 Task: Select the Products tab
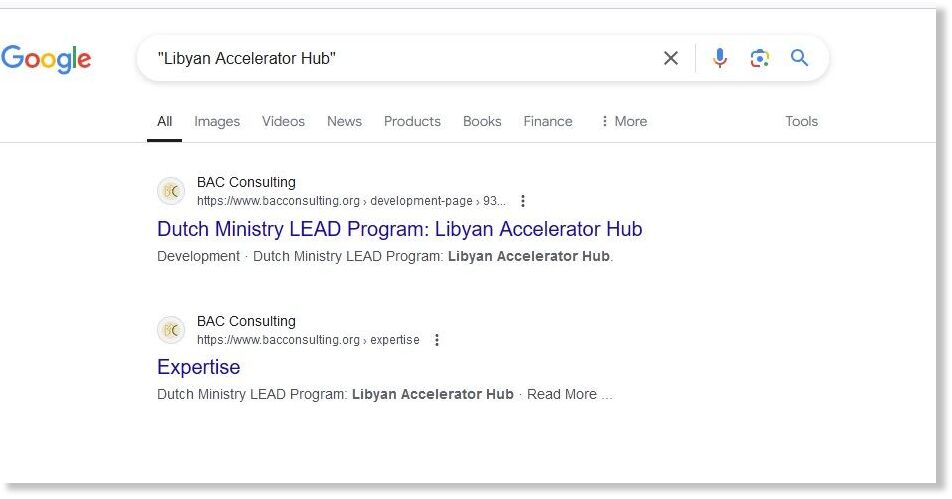412,121
